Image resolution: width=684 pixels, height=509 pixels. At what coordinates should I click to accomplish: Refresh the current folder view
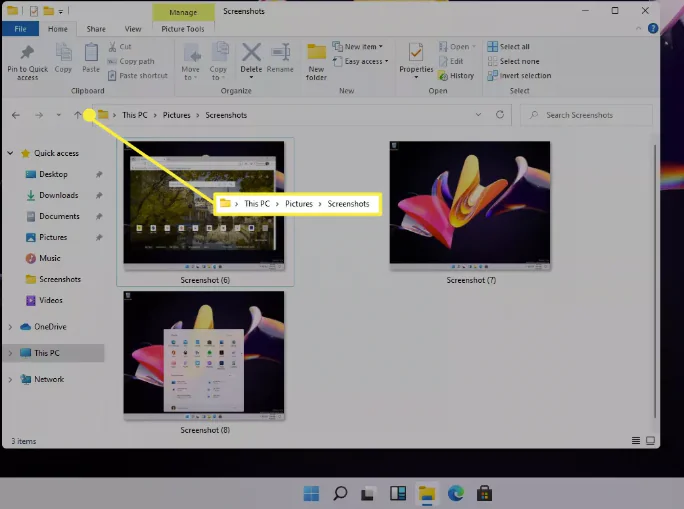pyautogui.click(x=500, y=115)
